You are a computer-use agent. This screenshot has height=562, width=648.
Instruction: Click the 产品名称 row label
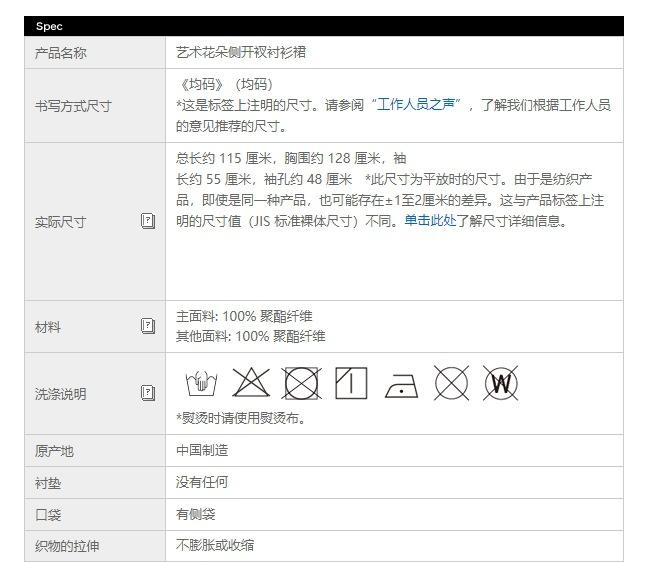pyautogui.click(x=61, y=52)
